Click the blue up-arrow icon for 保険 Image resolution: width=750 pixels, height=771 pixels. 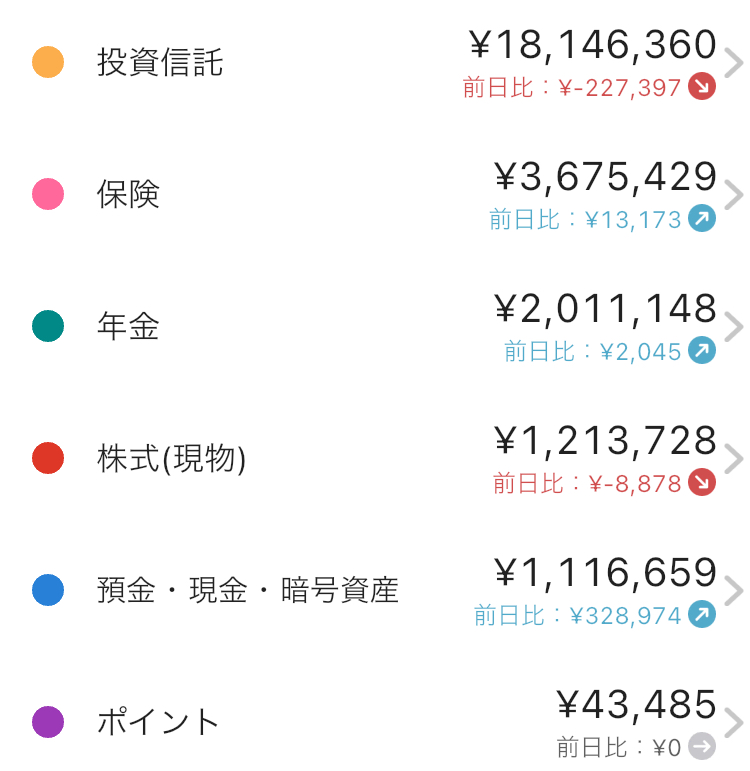[x=702, y=219]
